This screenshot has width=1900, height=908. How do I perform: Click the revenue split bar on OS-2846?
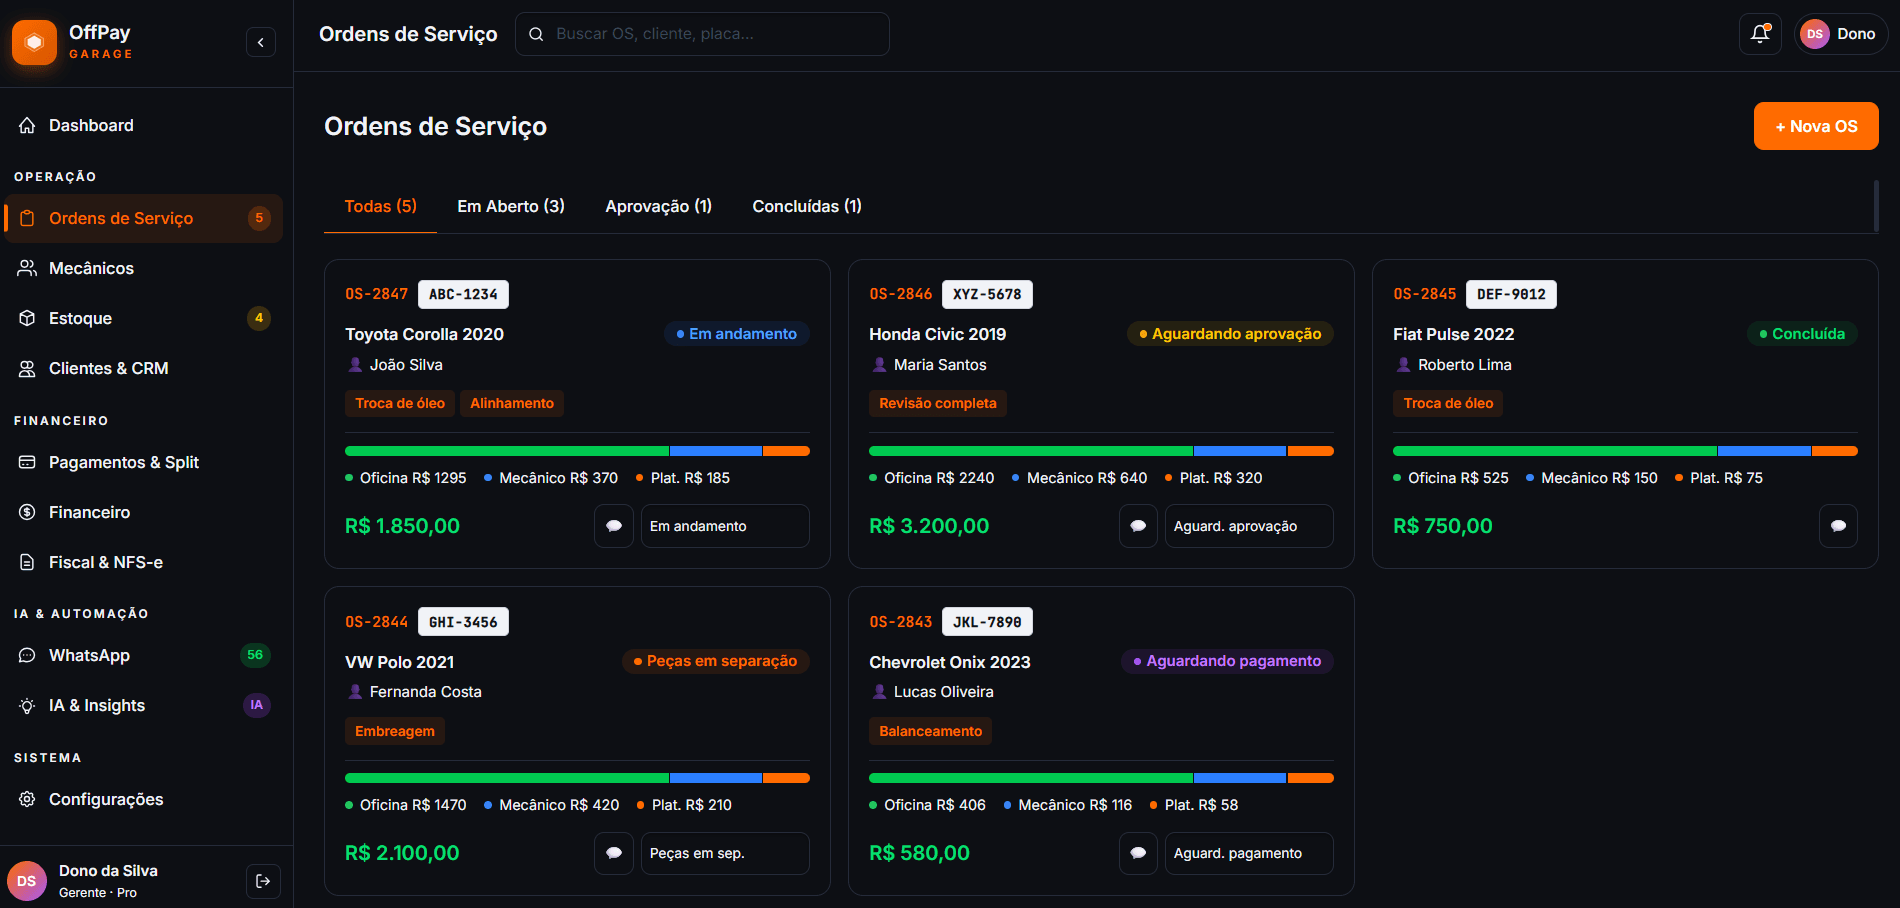click(x=1101, y=451)
